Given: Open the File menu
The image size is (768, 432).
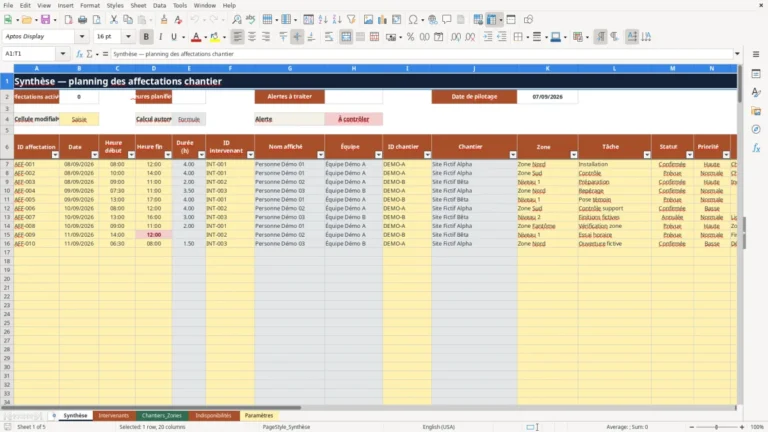Looking at the screenshot, I should pyautogui.click(x=8, y=5).
